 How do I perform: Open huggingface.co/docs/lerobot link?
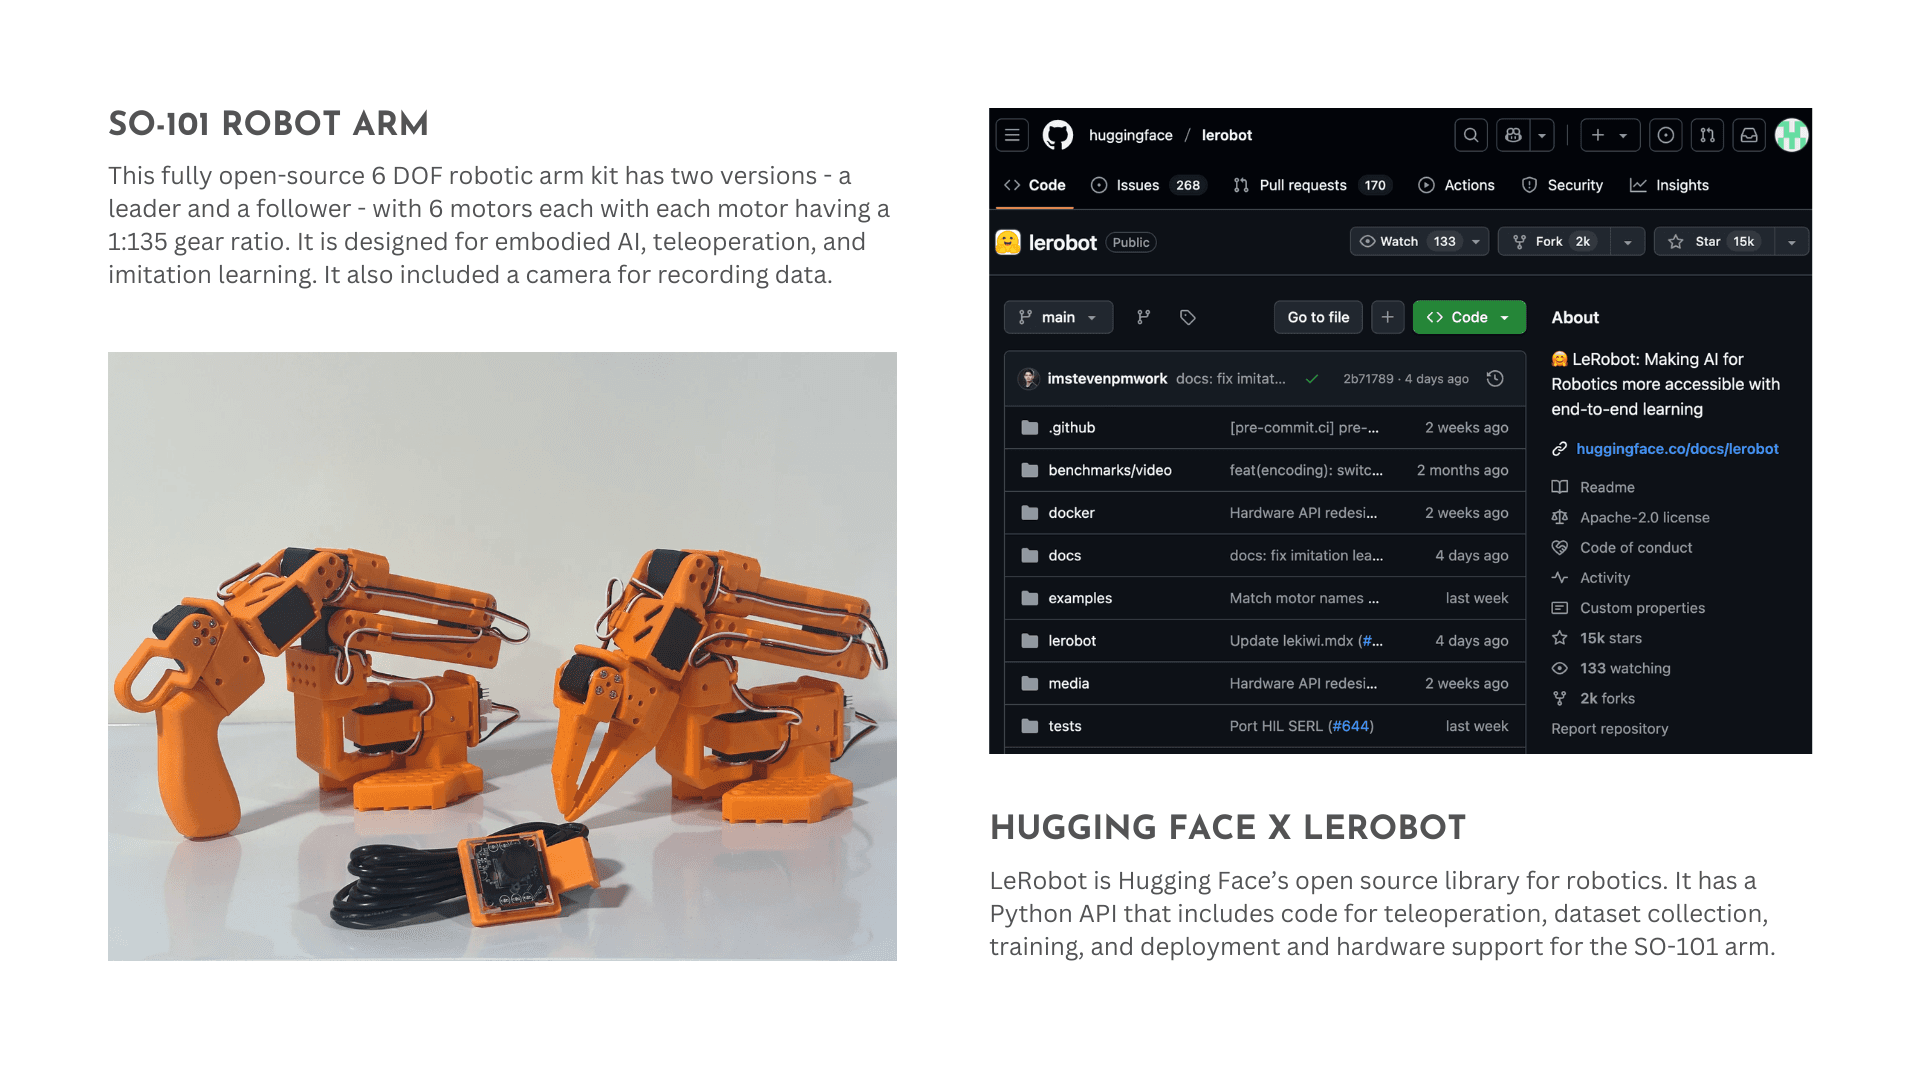[1677, 449]
